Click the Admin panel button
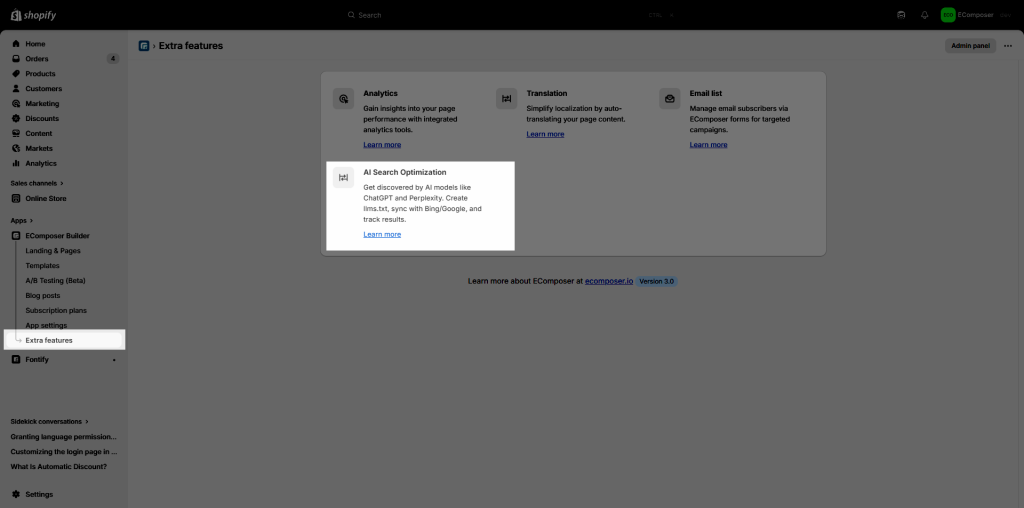The image size is (1024, 508). pos(970,46)
